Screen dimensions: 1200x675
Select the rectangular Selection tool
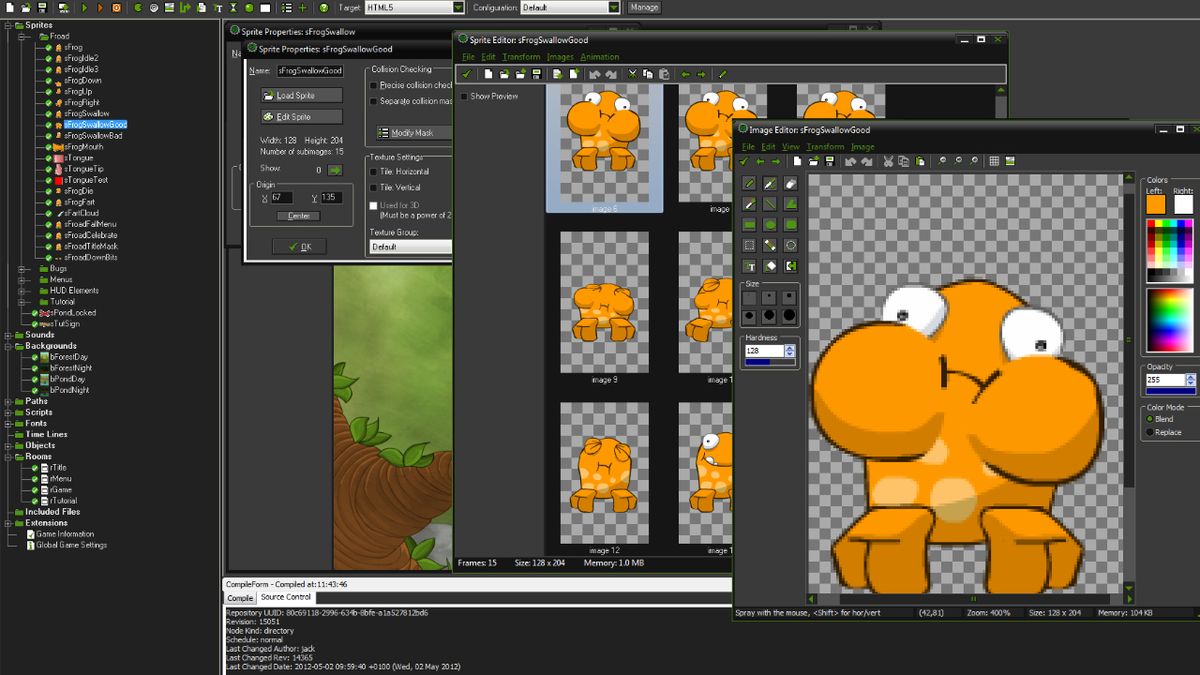749,244
